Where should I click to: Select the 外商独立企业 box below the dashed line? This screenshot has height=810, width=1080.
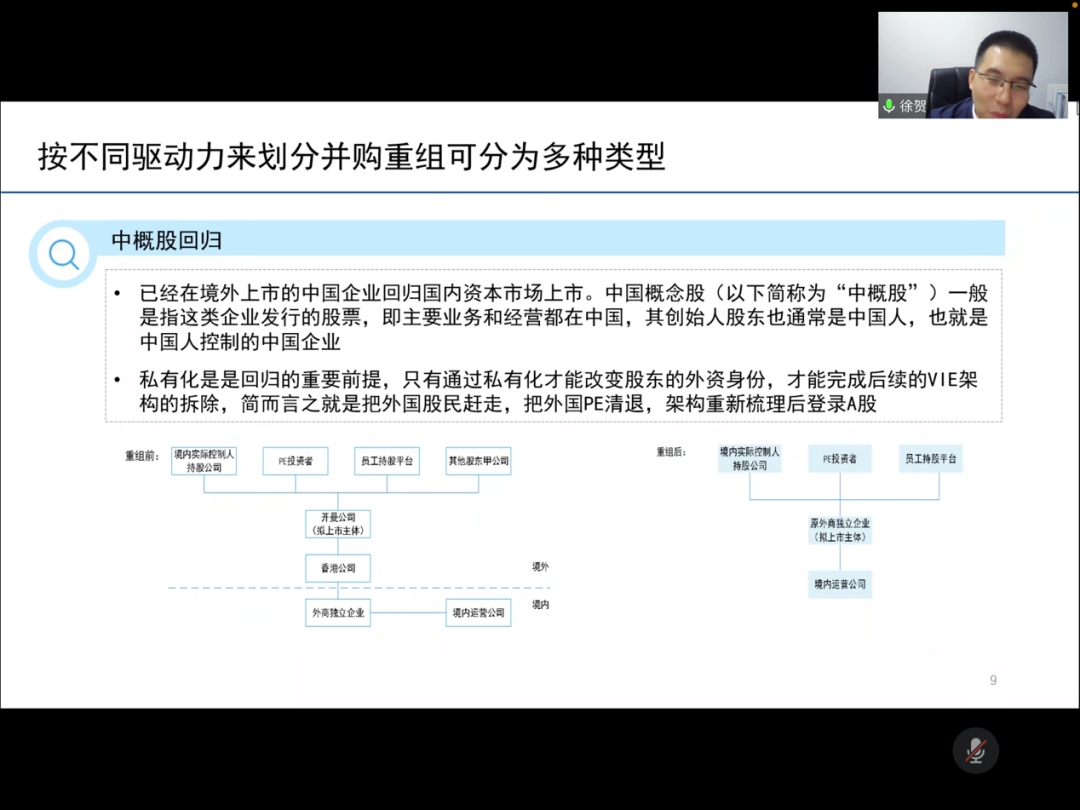click(x=337, y=613)
